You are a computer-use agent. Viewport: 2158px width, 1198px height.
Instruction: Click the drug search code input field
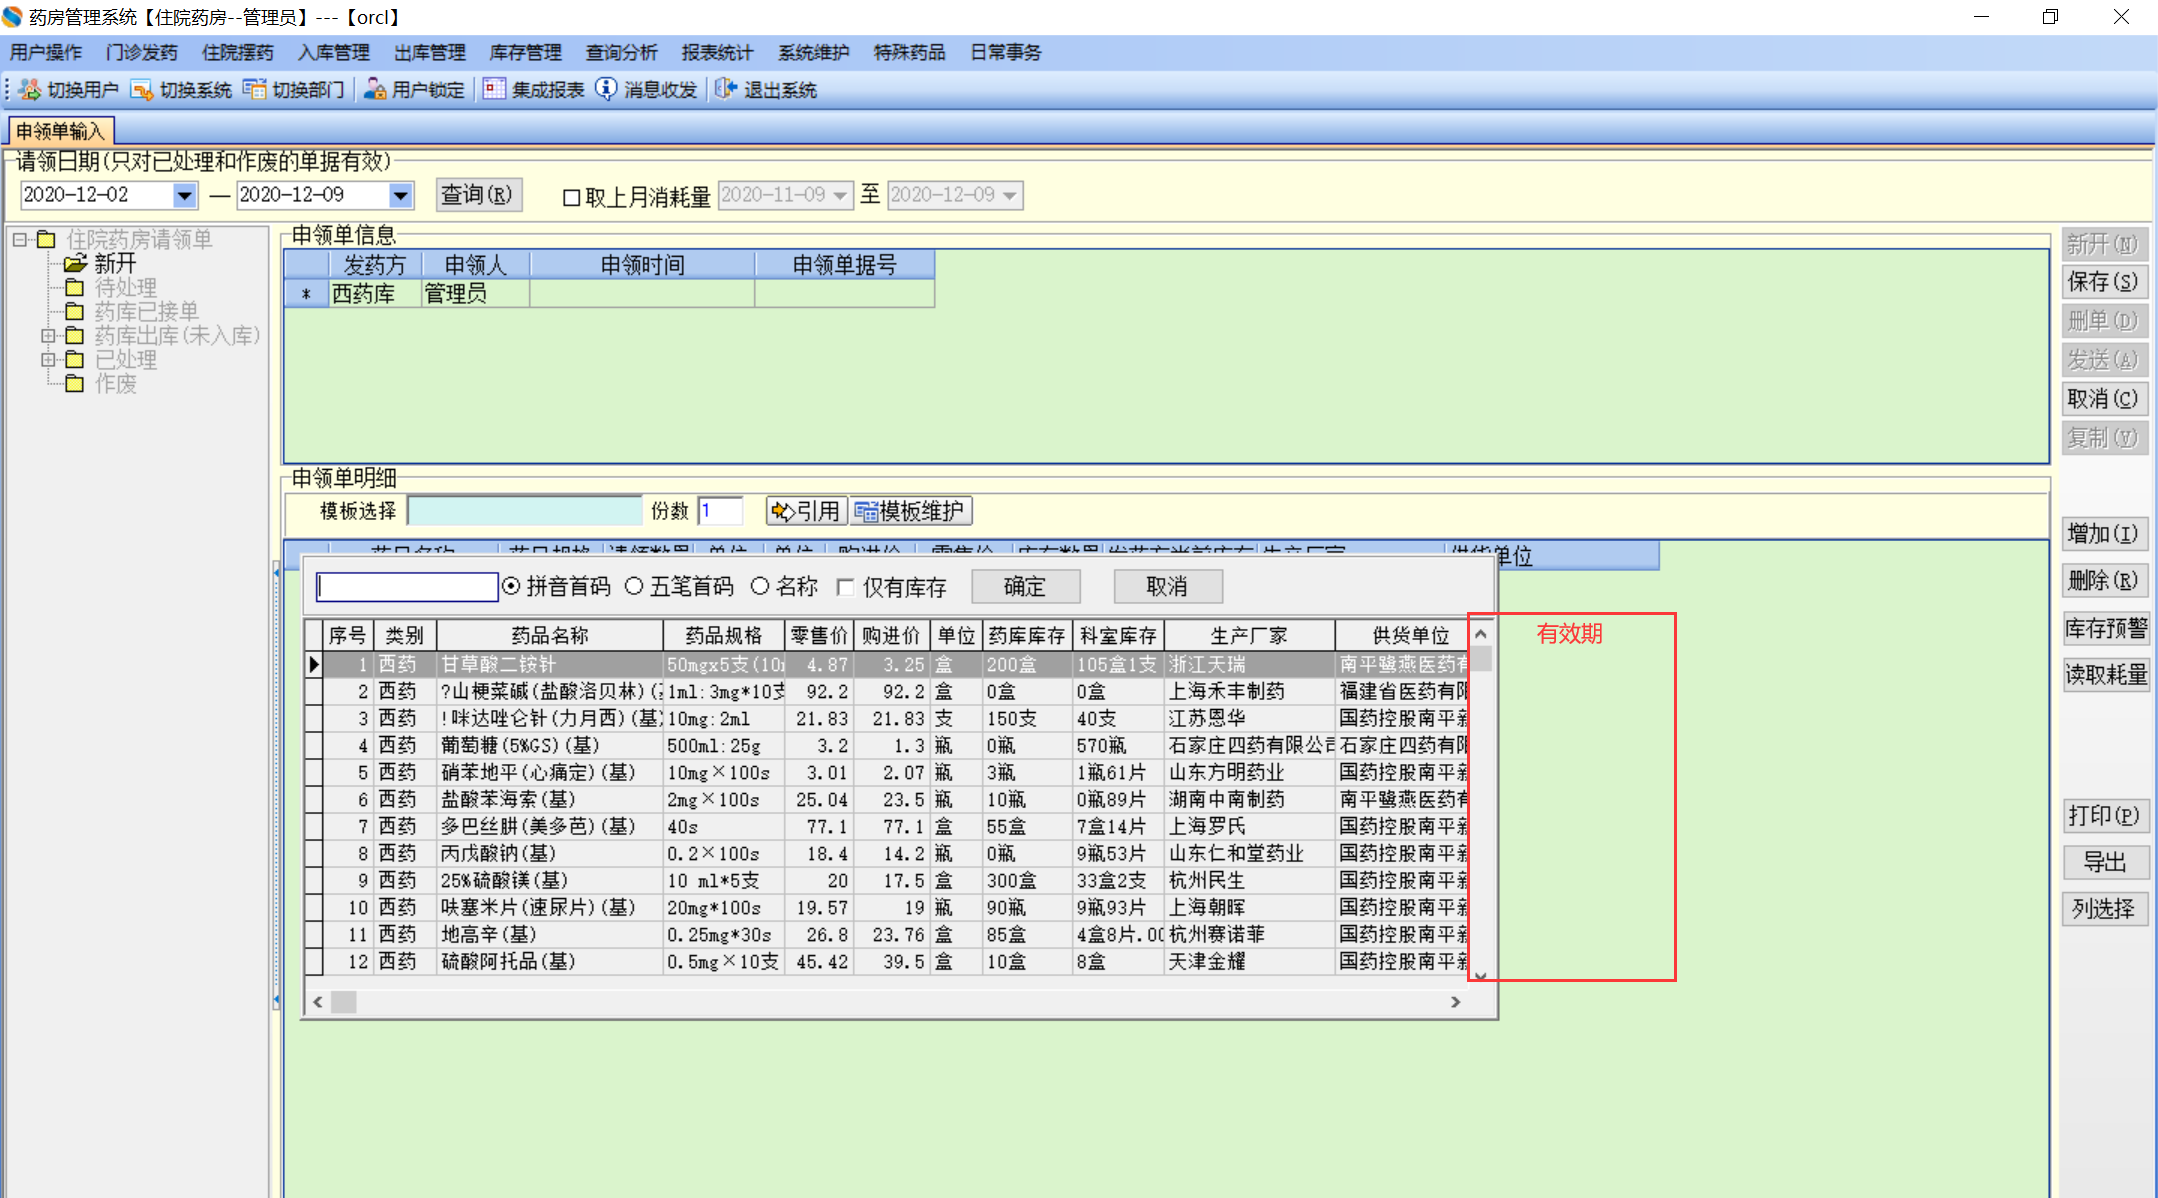click(x=406, y=587)
